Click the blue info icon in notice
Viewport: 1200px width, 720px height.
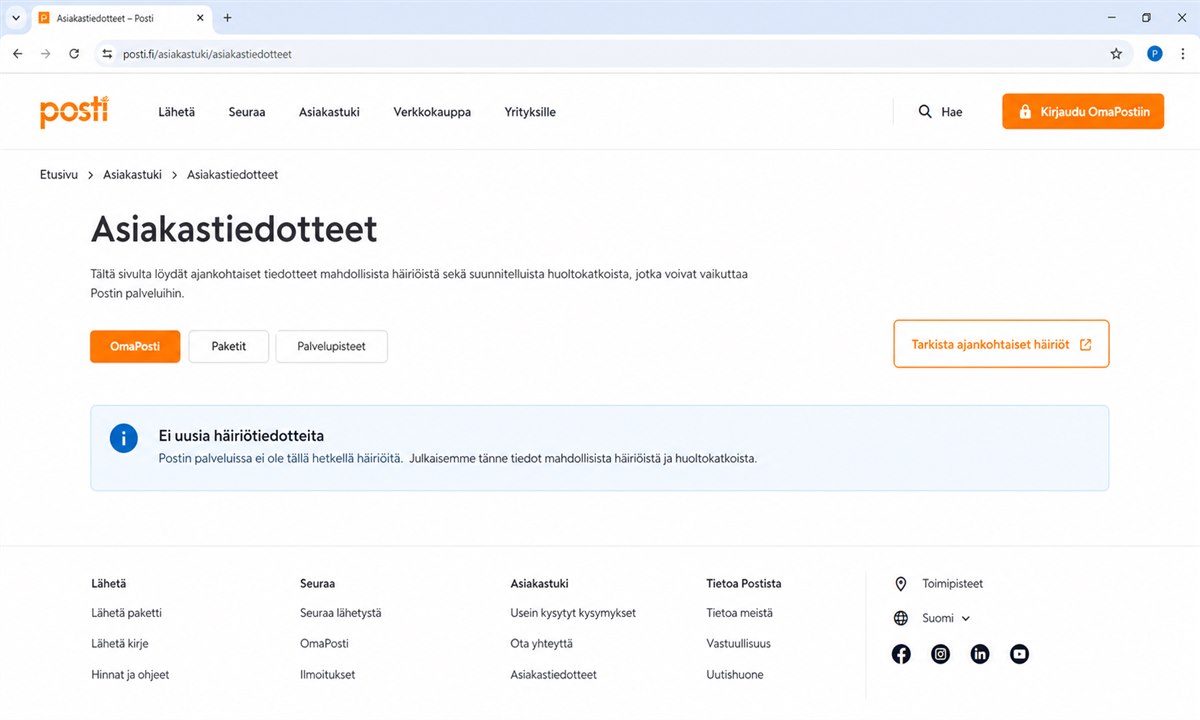(123, 438)
